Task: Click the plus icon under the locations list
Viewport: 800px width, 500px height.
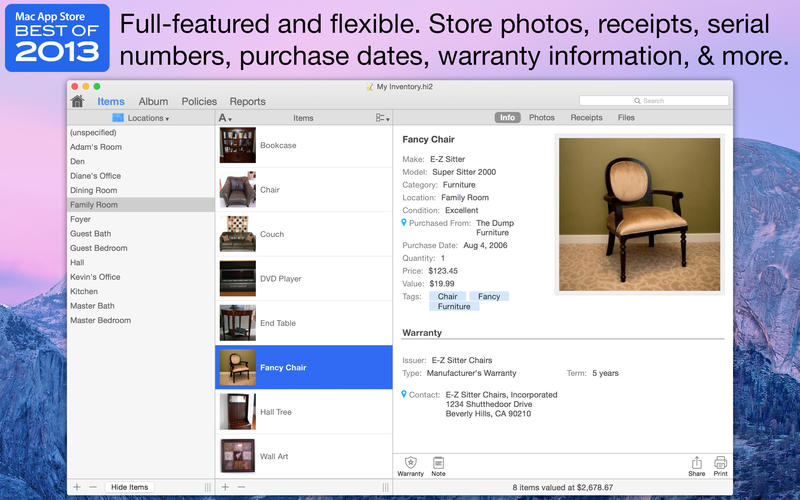Action: (77, 487)
